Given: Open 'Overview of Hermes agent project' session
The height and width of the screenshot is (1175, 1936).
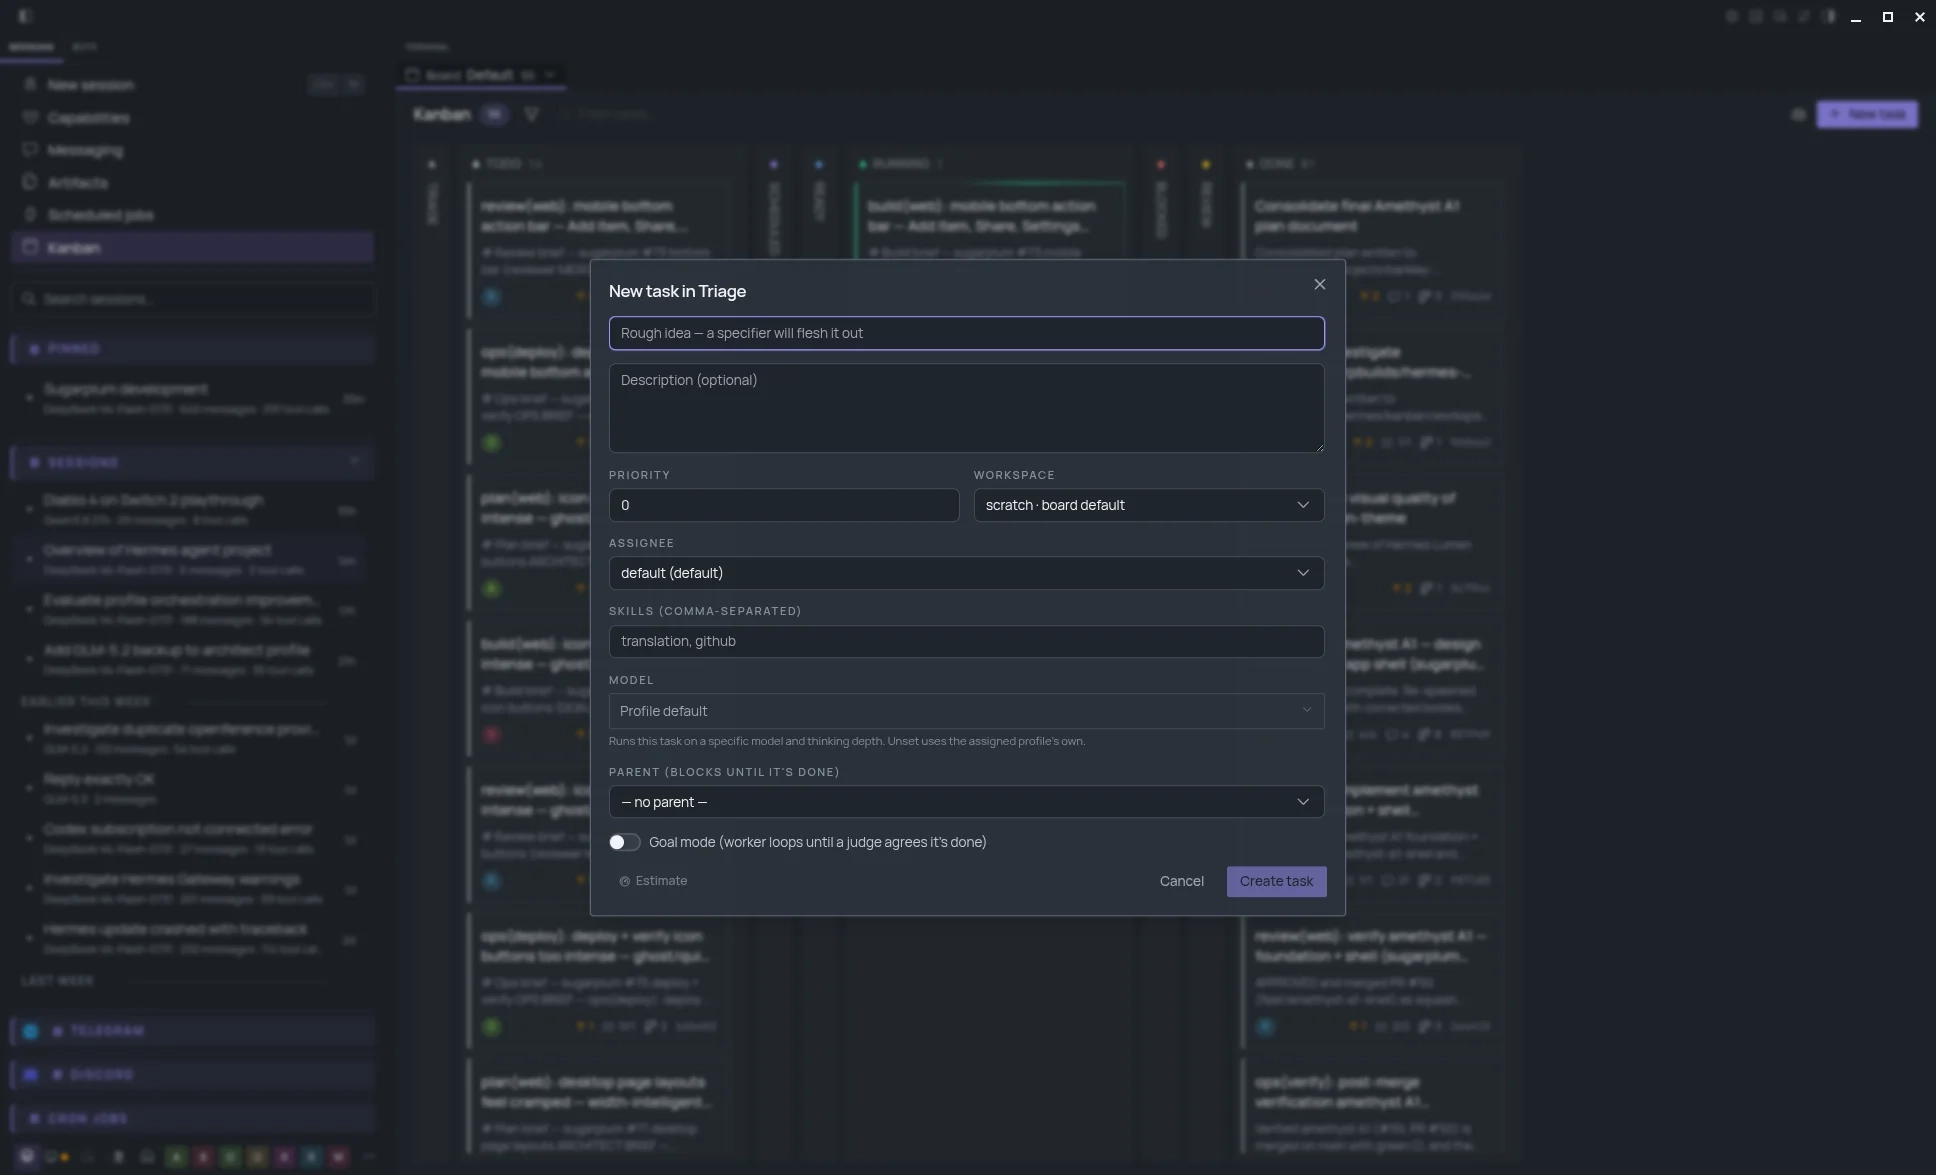Looking at the screenshot, I should pyautogui.click(x=192, y=559).
